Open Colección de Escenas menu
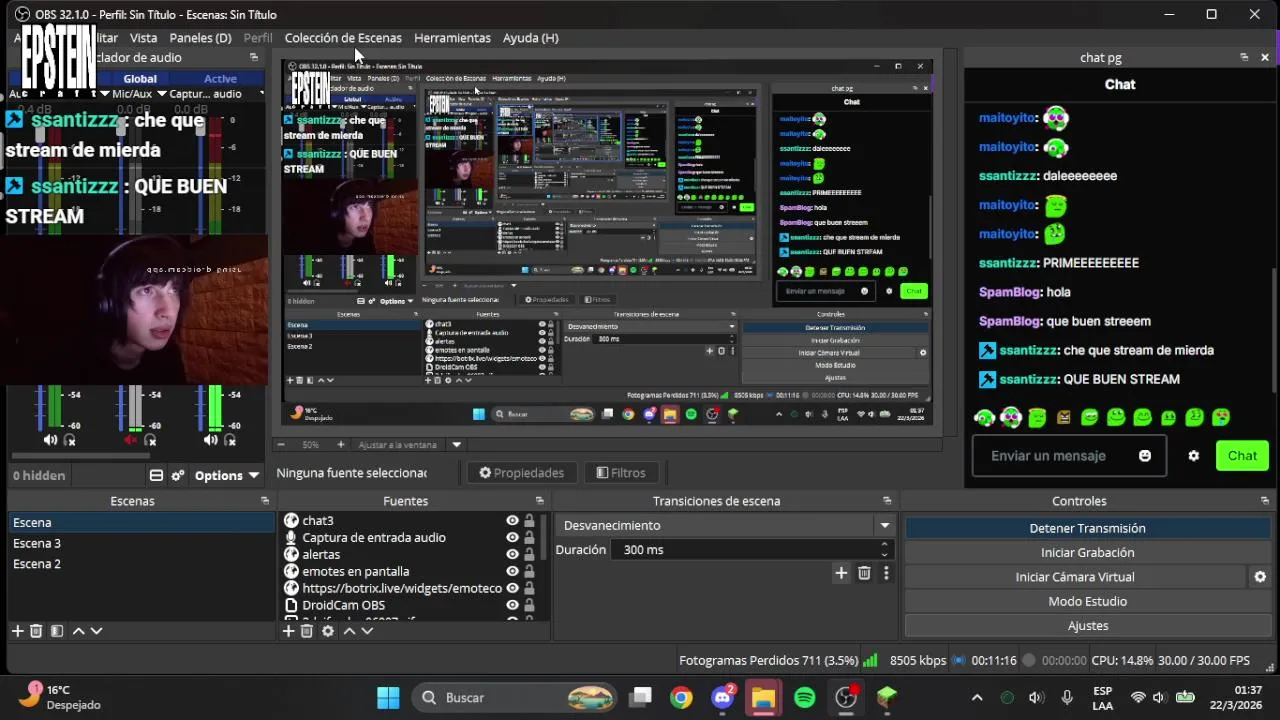Screen dimensions: 1280x720 tap(343, 38)
